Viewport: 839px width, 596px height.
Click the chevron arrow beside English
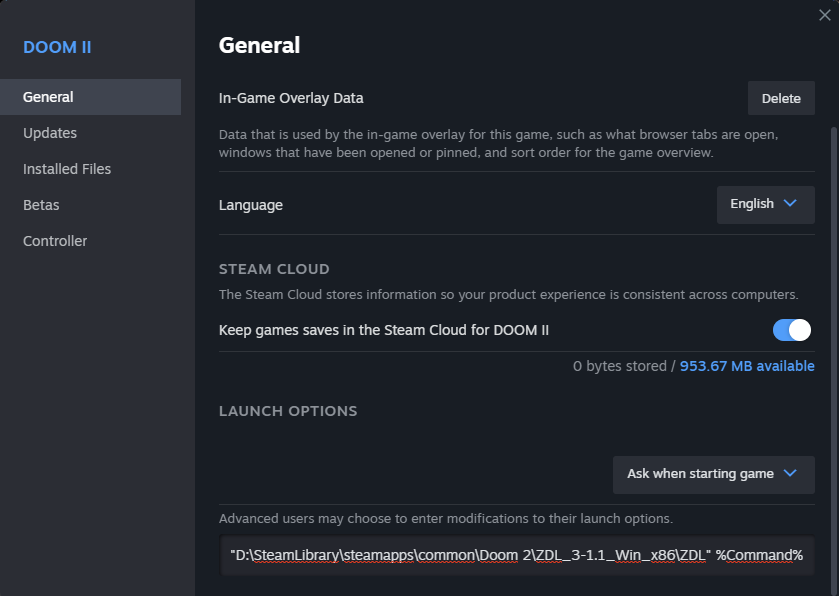point(790,203)
